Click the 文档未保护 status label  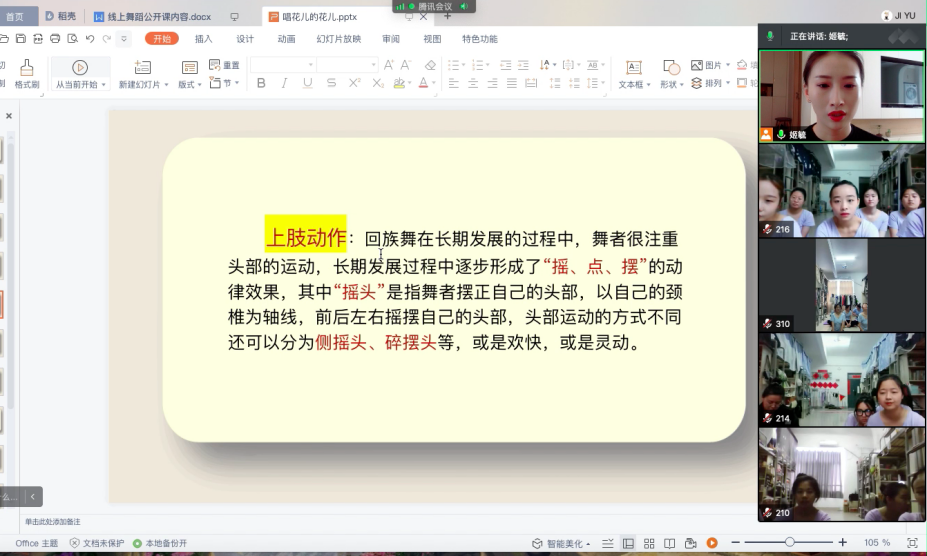point(97,543)
